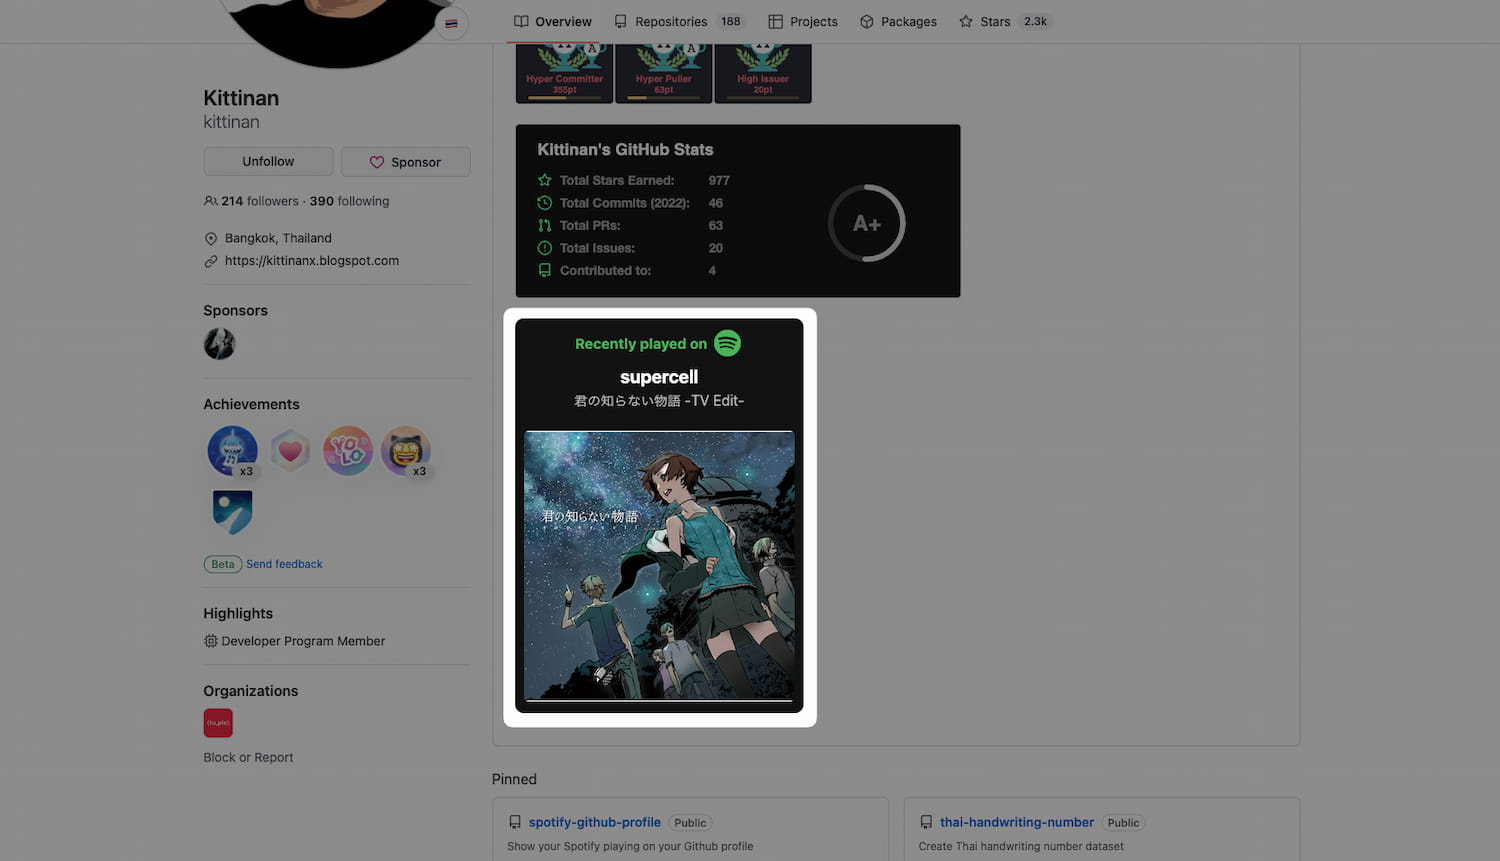Click the Kittinan profile name heading
Viewport: 1500px width, 861px height.
(241, 98)
